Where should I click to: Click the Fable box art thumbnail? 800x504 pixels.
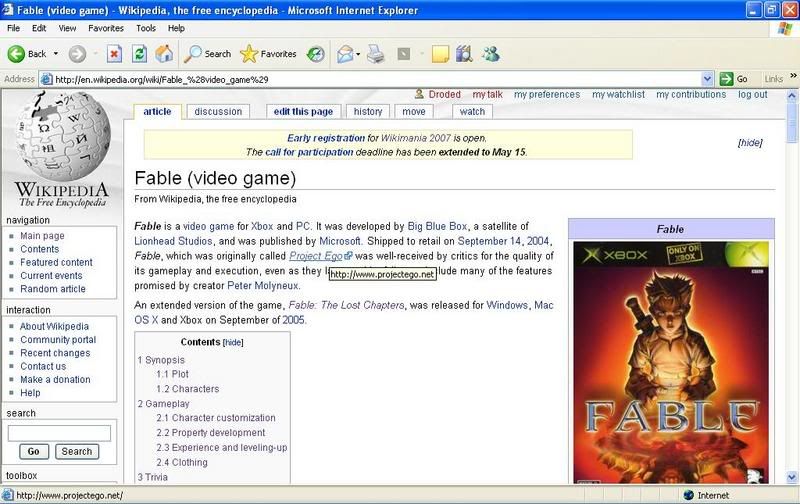[671, 363]
